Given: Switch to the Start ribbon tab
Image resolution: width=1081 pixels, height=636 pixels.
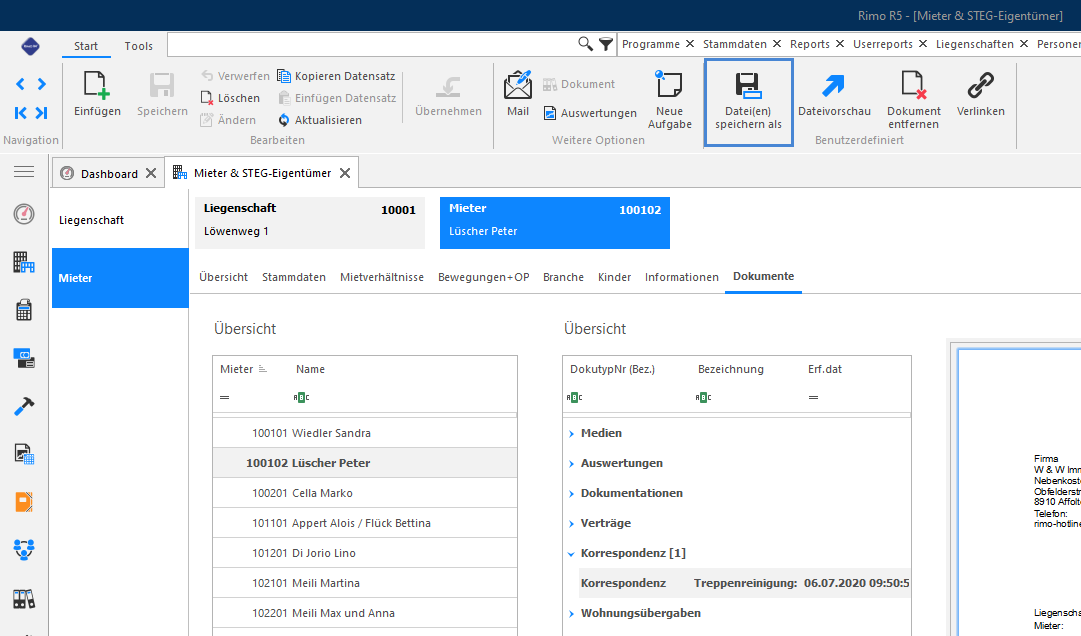Looking at the screenshot, I should pyautogui.click(x=85, y=46).
